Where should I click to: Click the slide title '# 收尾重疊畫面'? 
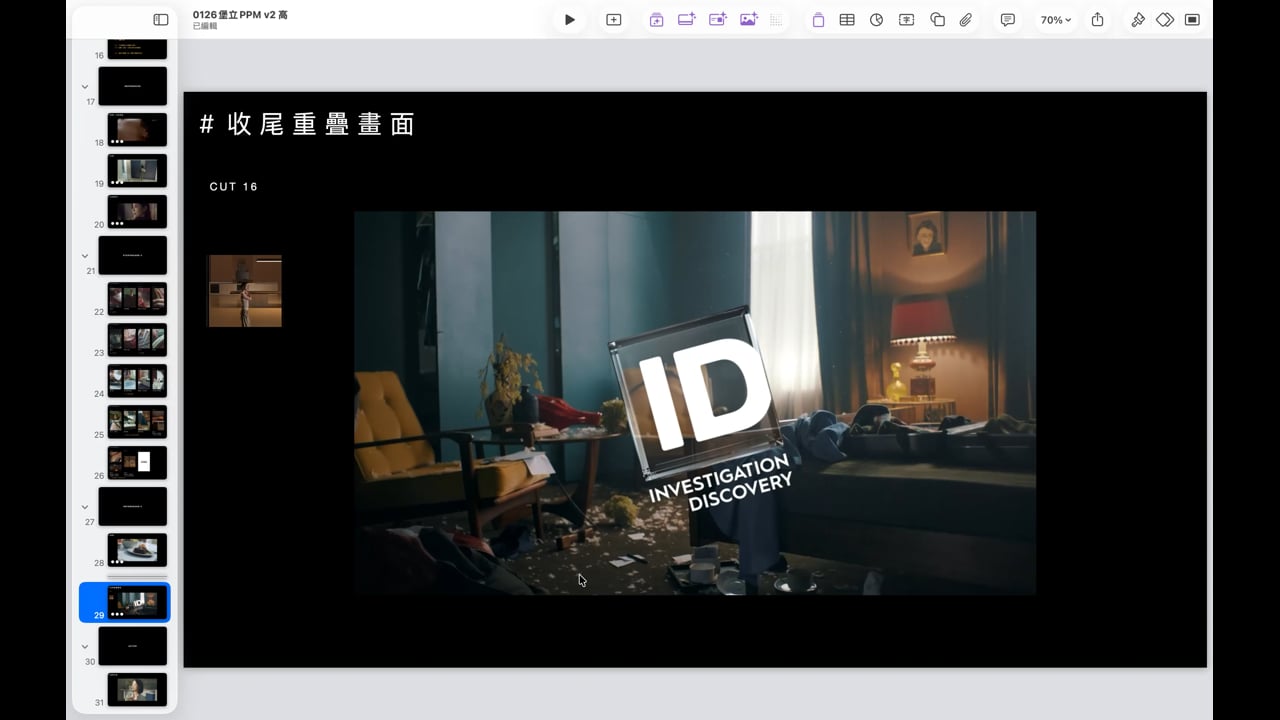click(x=307, y=124)
